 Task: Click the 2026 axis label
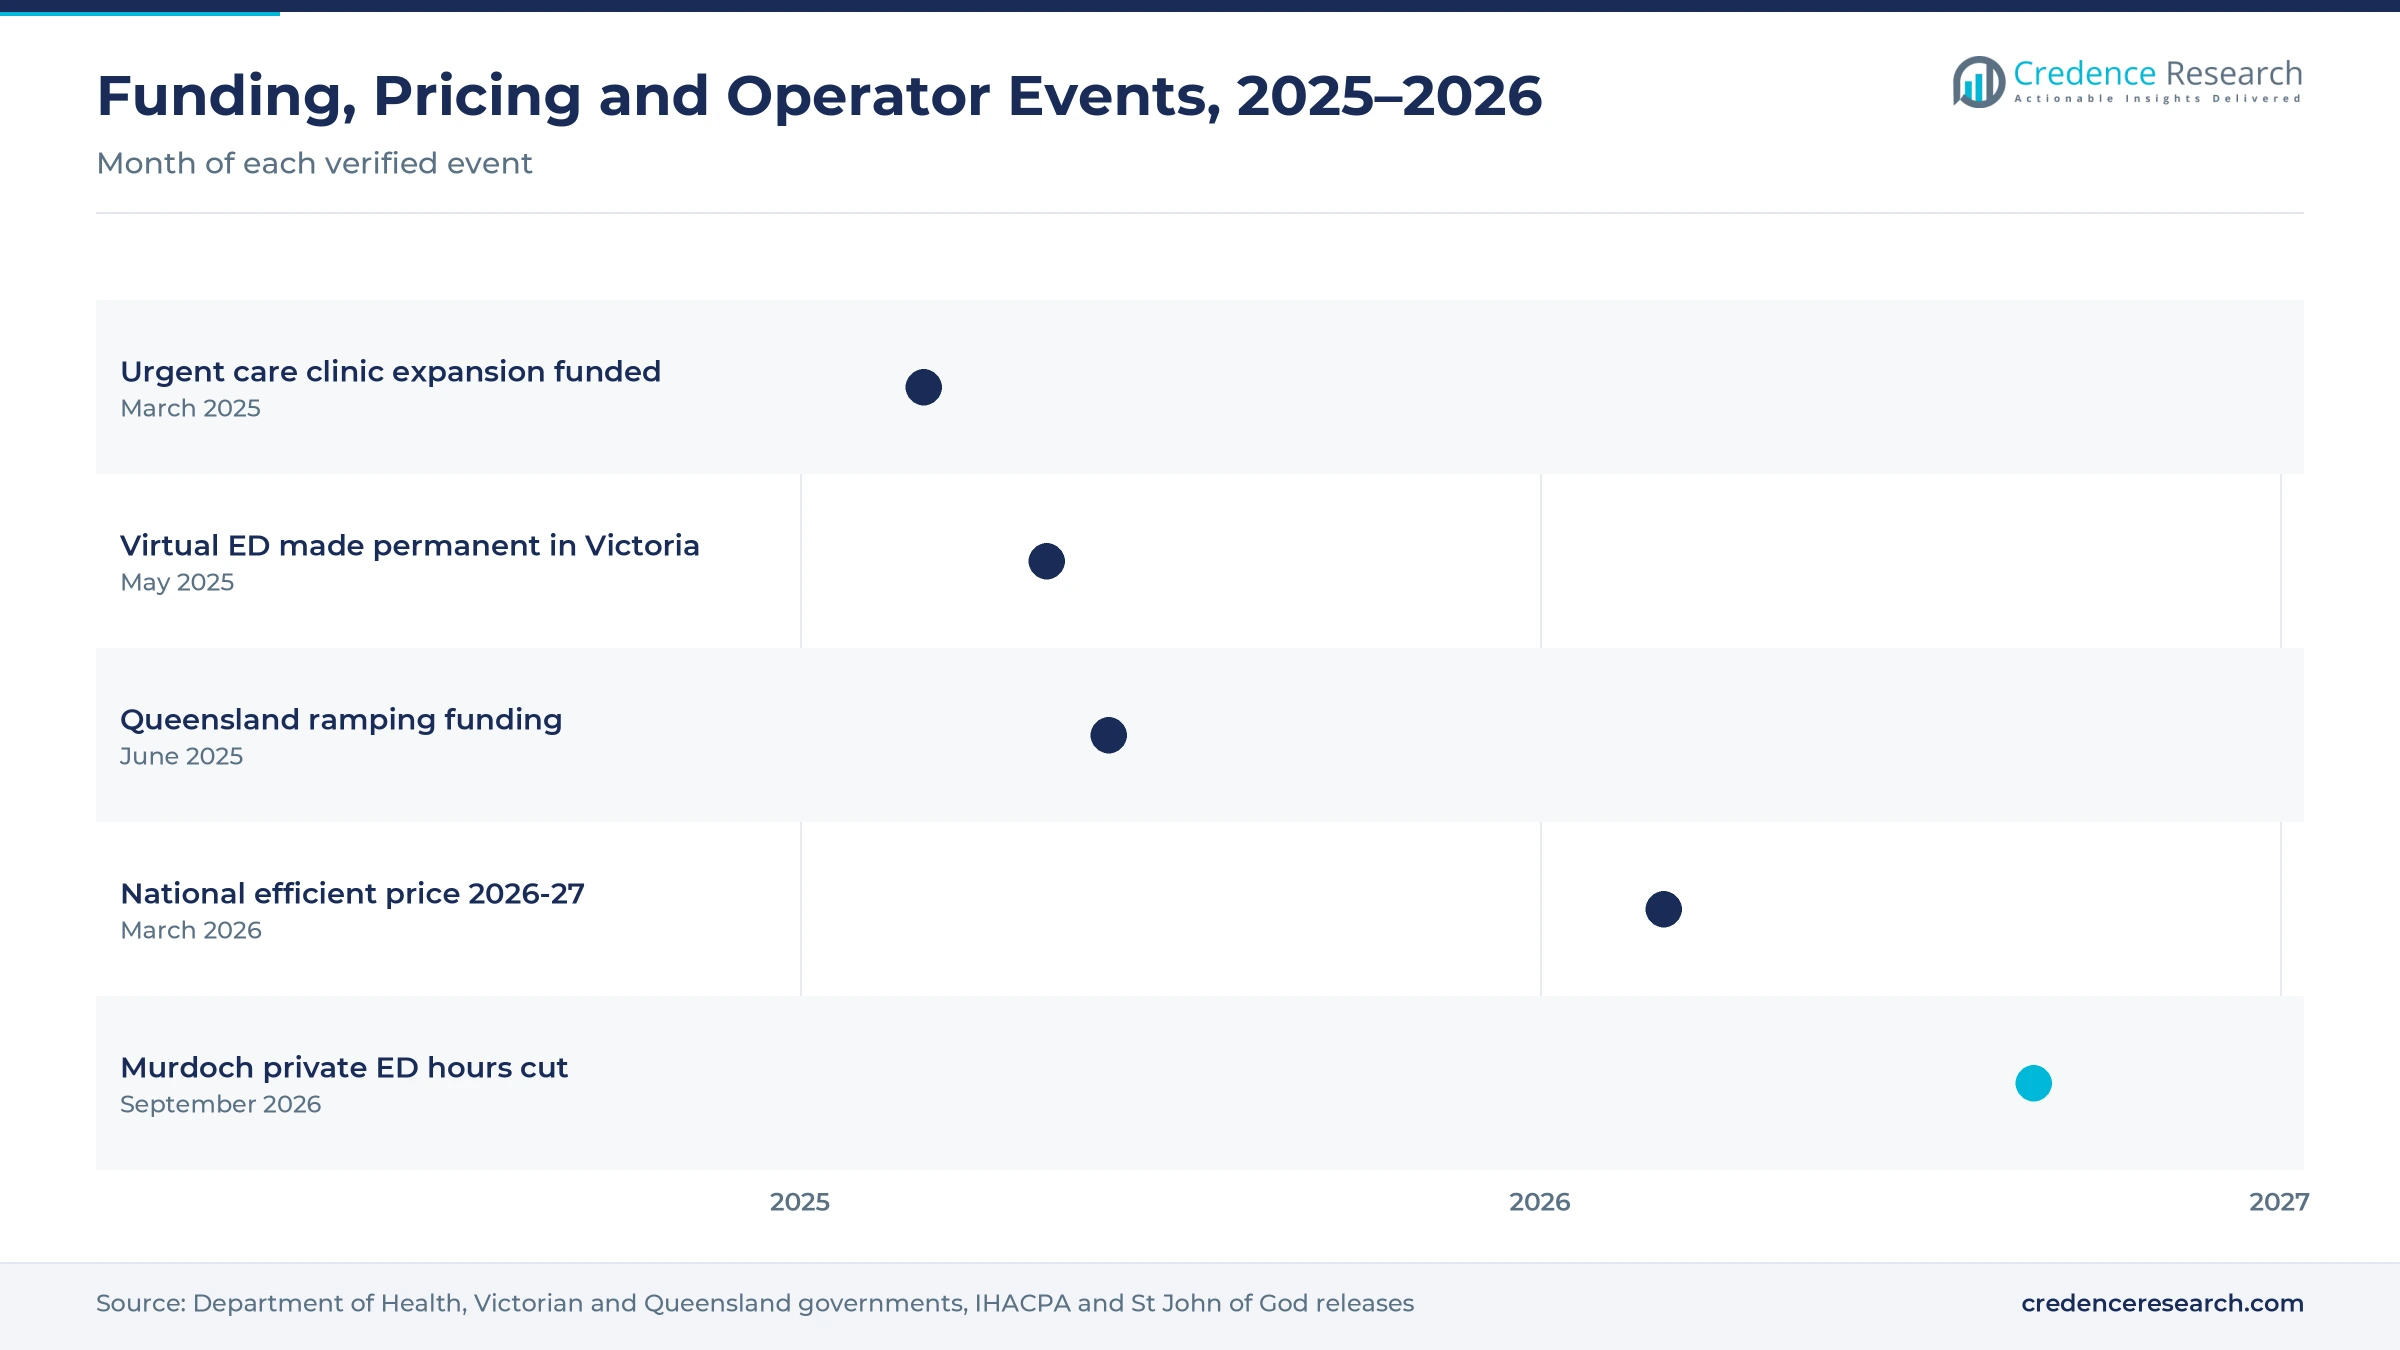(1540, 1202)
